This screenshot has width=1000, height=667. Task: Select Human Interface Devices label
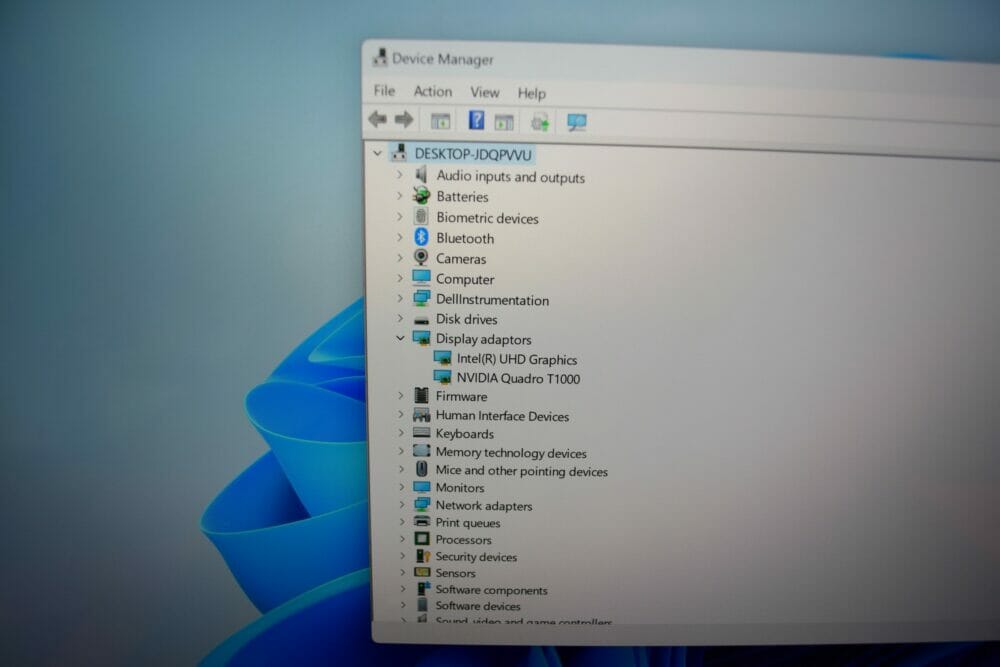click(x=502, y=416)
